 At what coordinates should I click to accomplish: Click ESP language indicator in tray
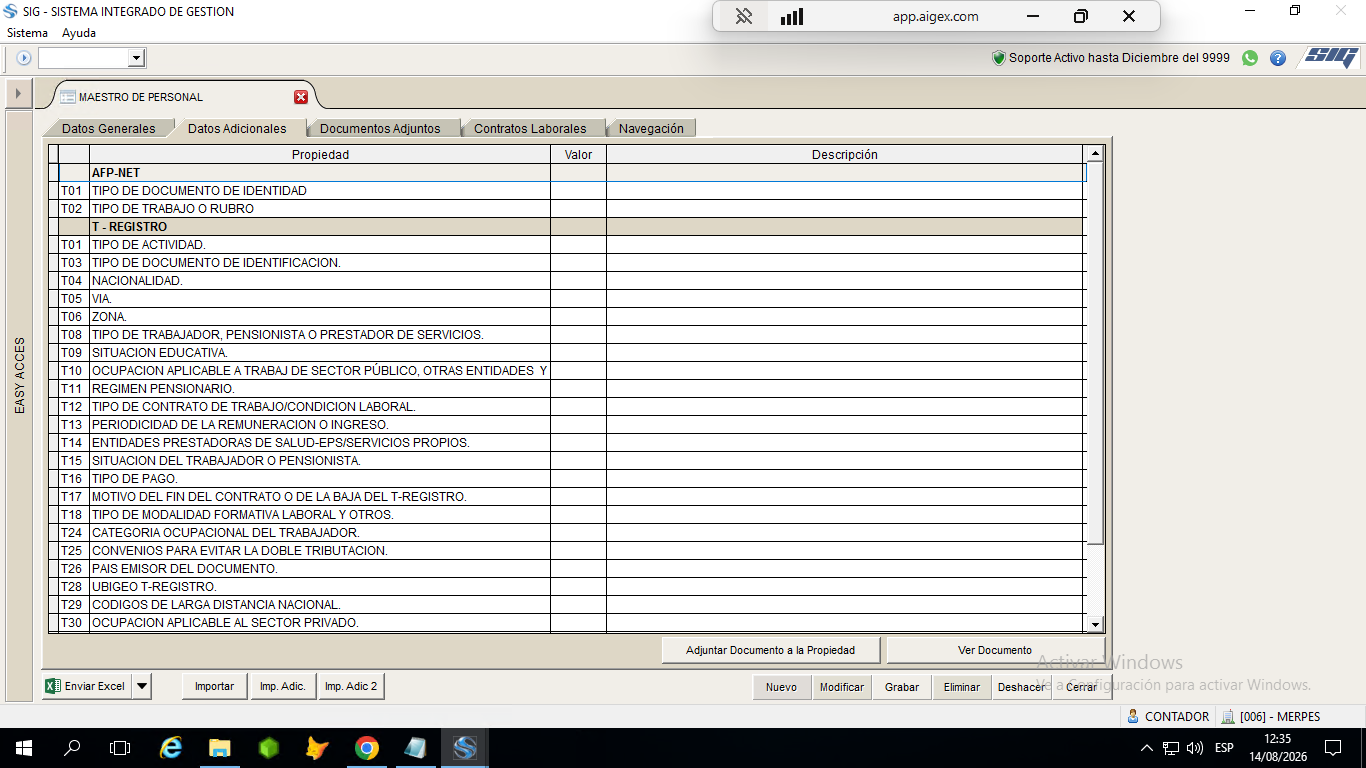[x=1224, y=748]
